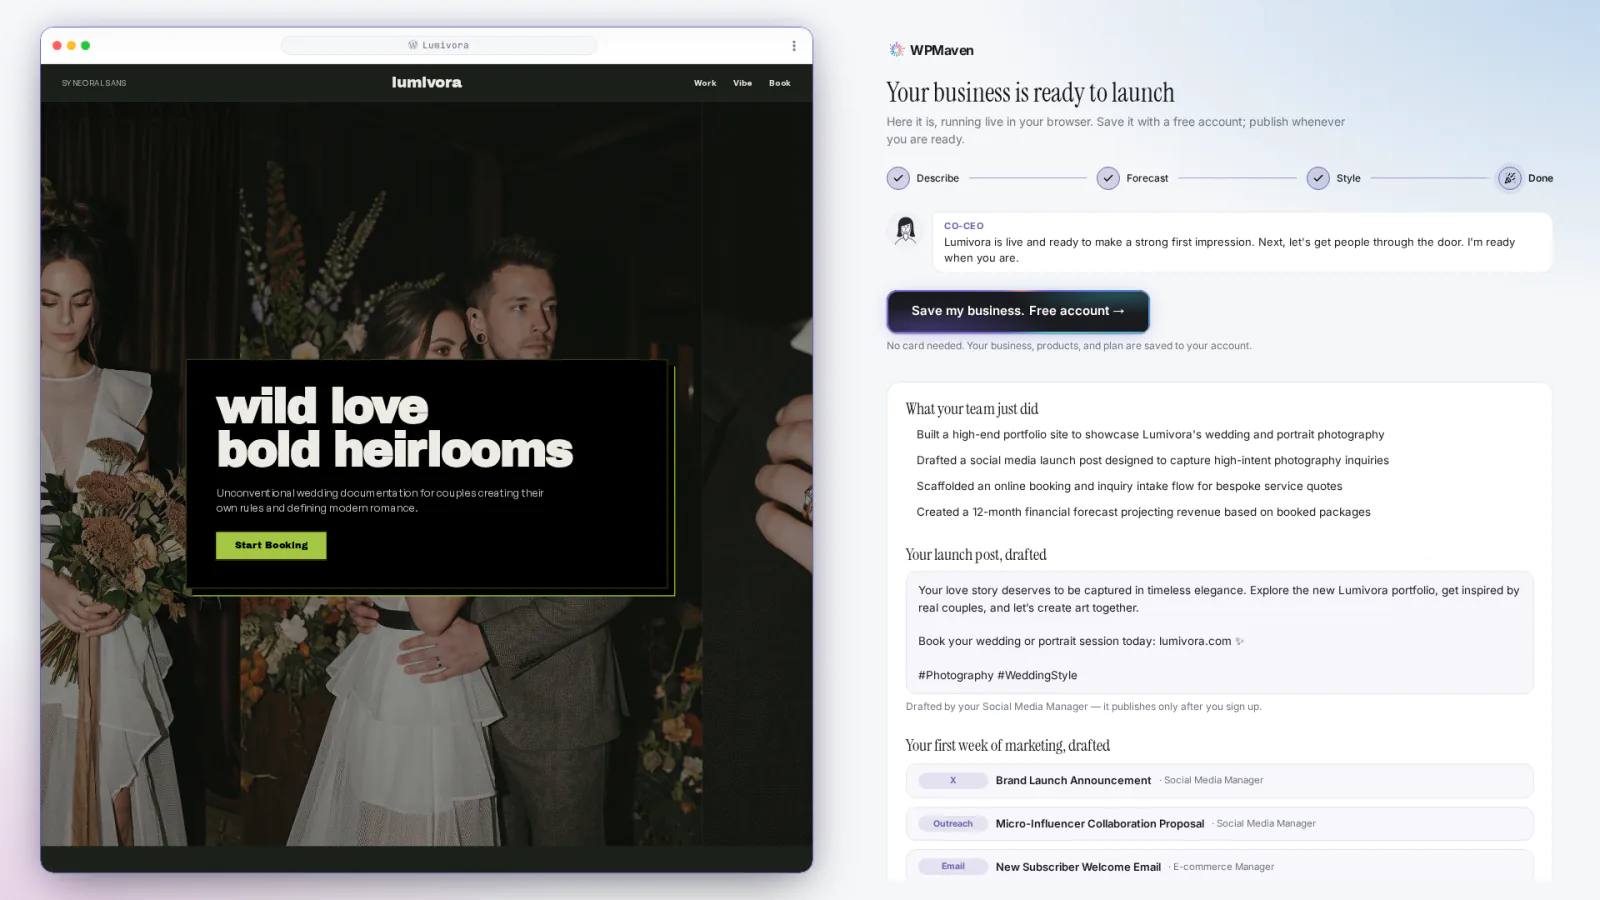Click the Outreach channel tag

coord(953,824)
